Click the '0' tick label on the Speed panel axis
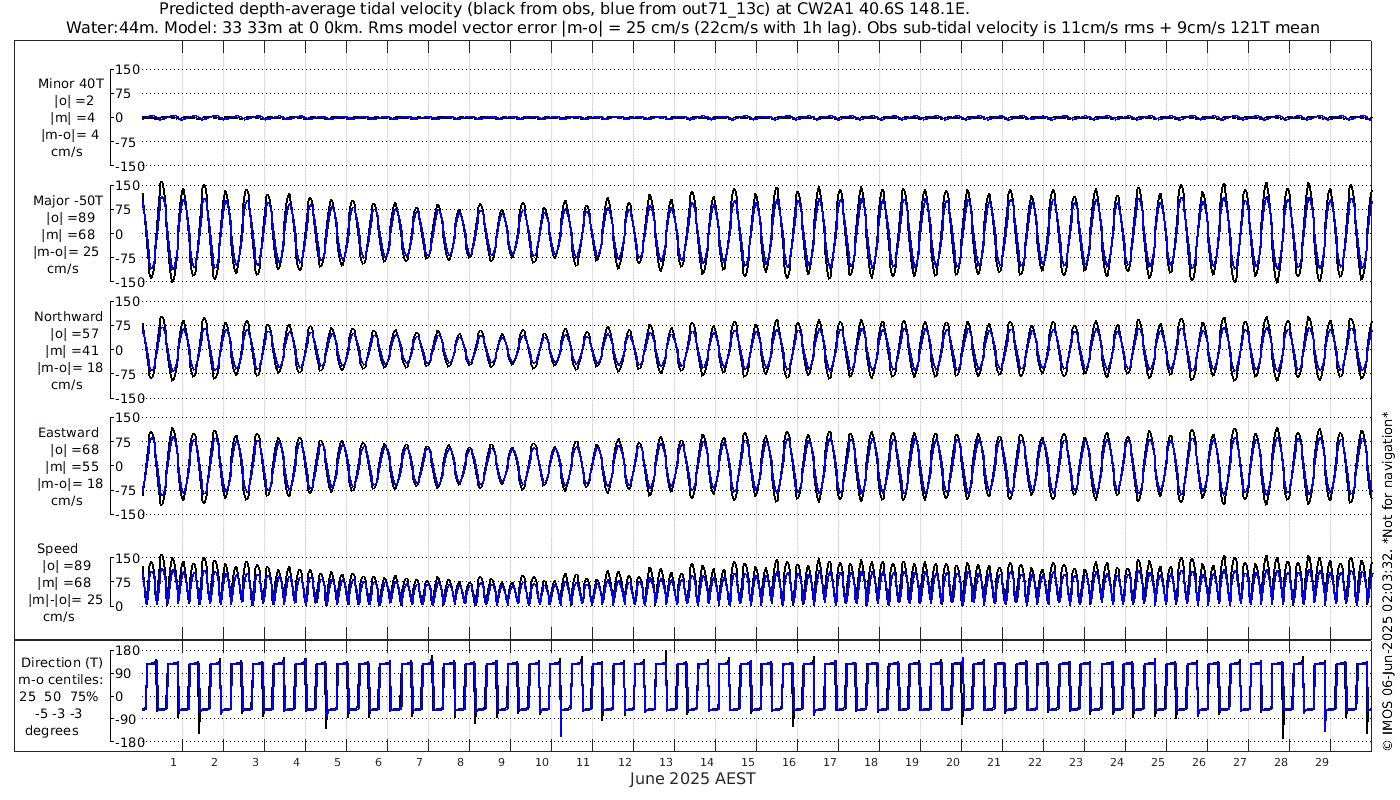Image resolution: width=1400 pixels, height=800 pixels. click(x=120, y=606)
